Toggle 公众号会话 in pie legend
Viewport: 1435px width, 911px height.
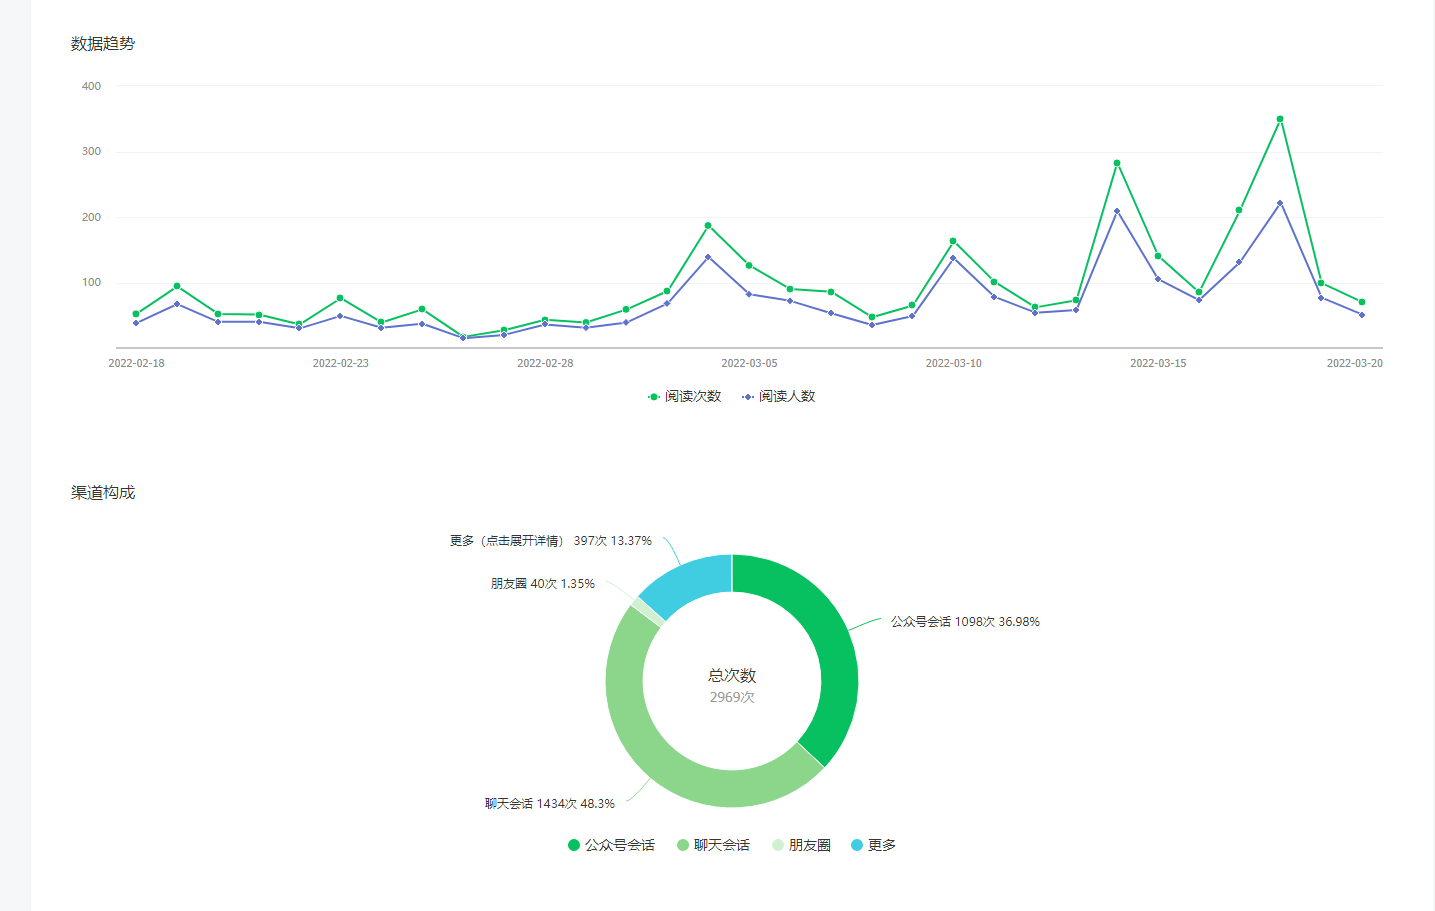pyautogui.click(x=612, y=845)
